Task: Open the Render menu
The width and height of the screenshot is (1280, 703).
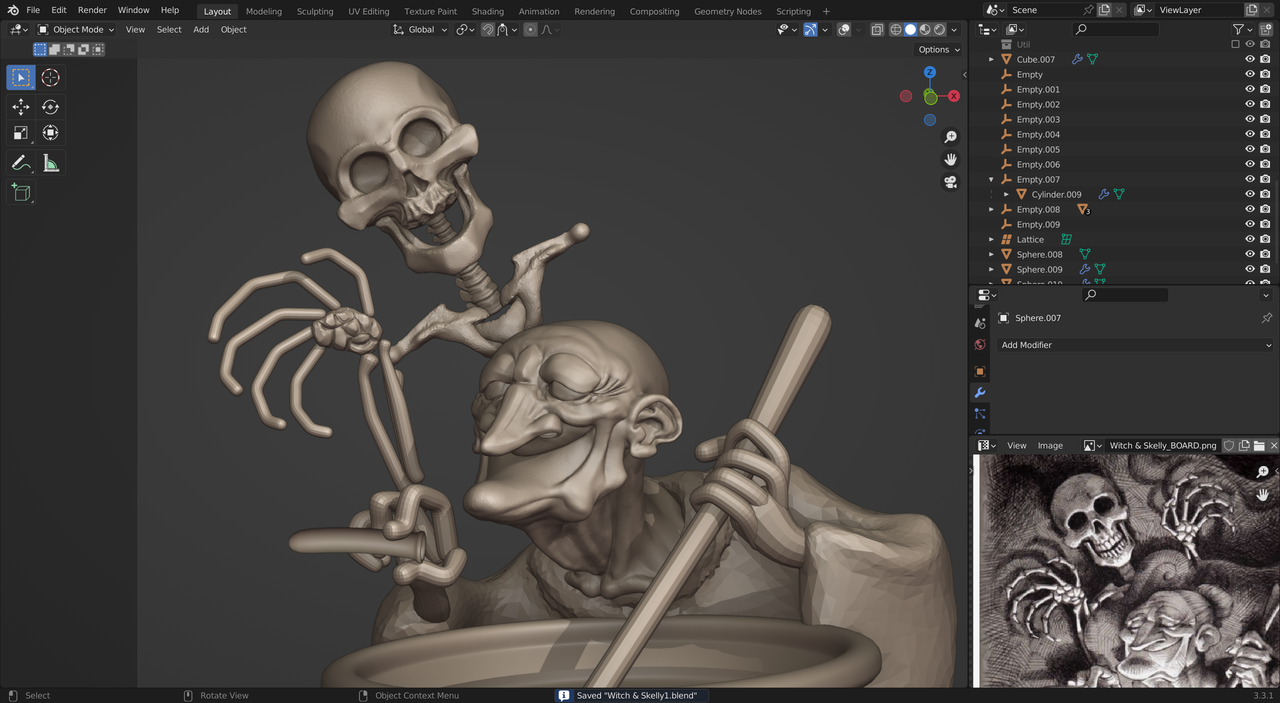Action: [92, 10]
